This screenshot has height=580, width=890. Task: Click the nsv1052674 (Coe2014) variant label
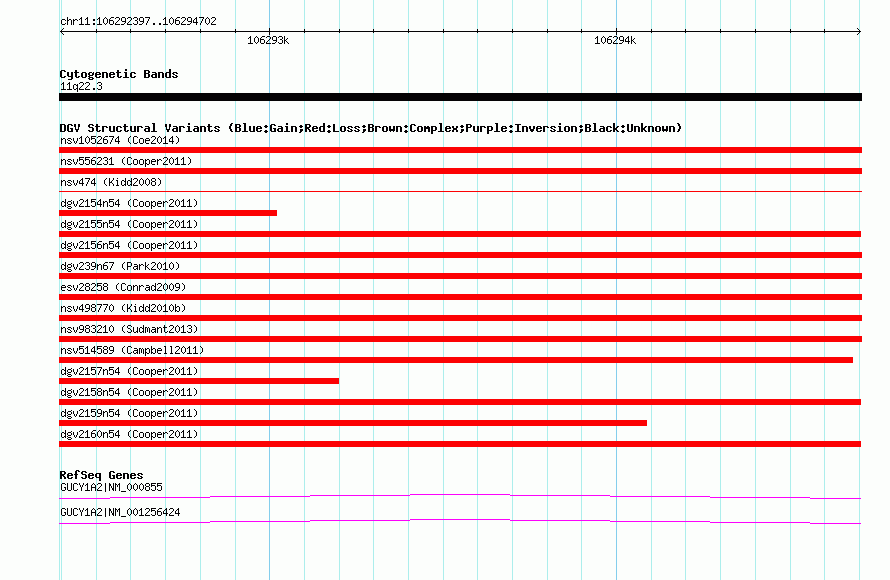[x=120, y=140]
